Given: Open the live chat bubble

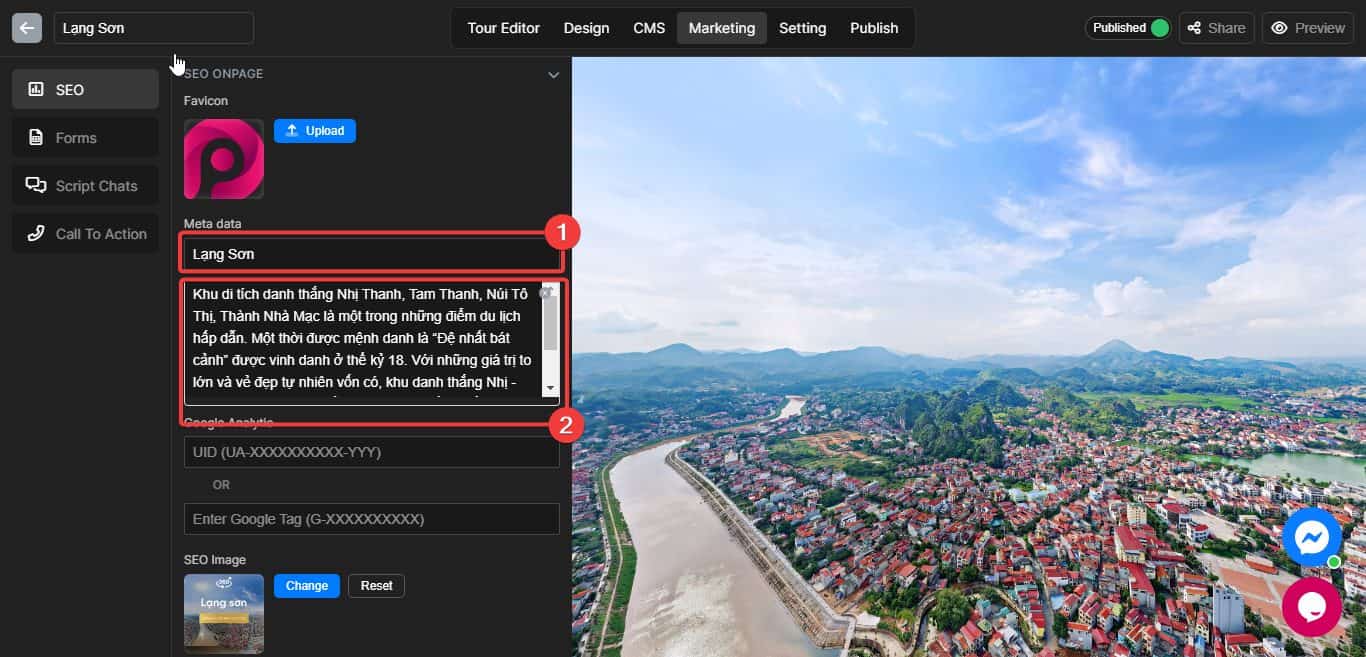Looking at the screenshot, I should tap(1311, 607).
